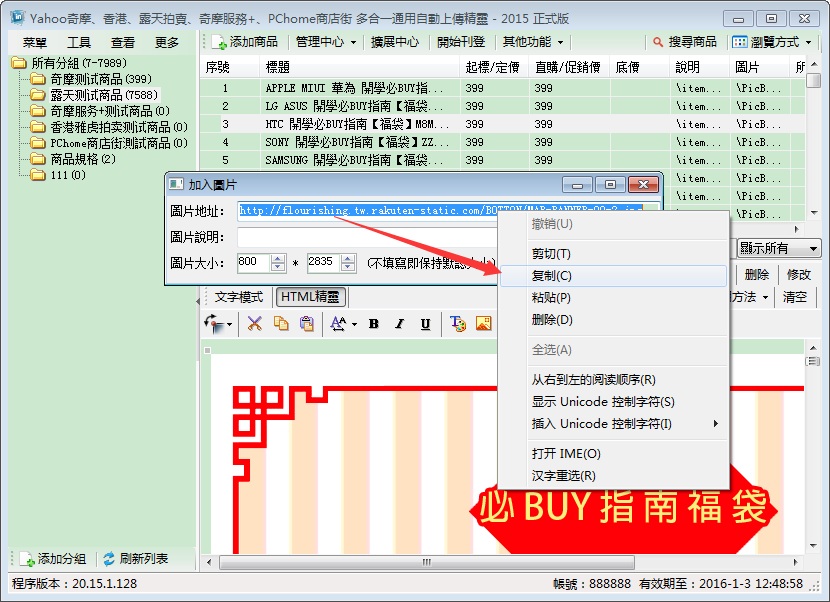Click the 露天测试商品 folder icon

(38, 95)
